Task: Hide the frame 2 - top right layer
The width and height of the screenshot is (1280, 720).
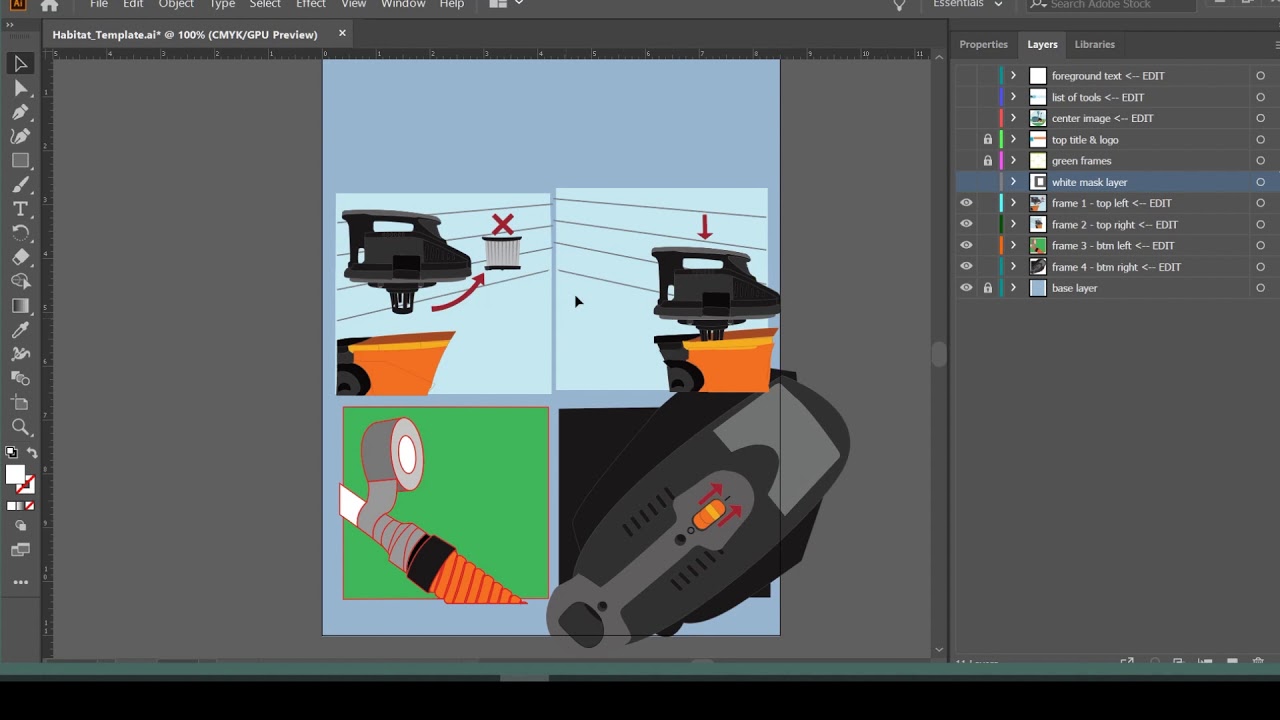Action: (x=966, y=224)
